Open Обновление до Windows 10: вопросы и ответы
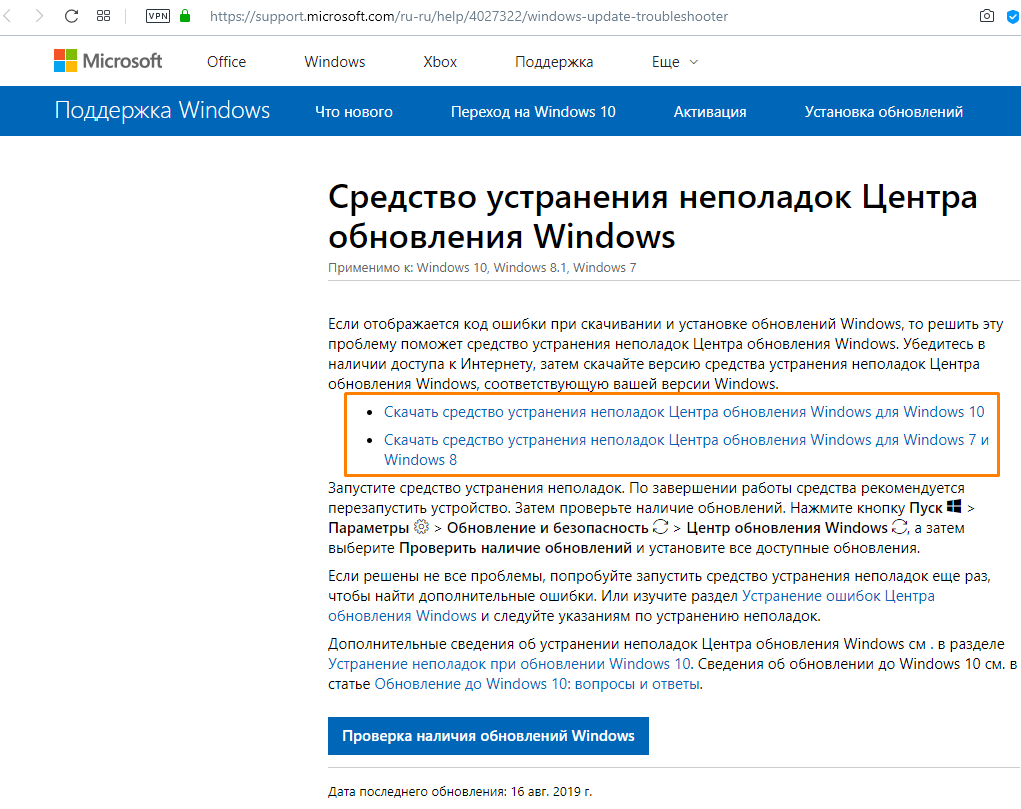The image size is (1021, 809). (537, 684)
